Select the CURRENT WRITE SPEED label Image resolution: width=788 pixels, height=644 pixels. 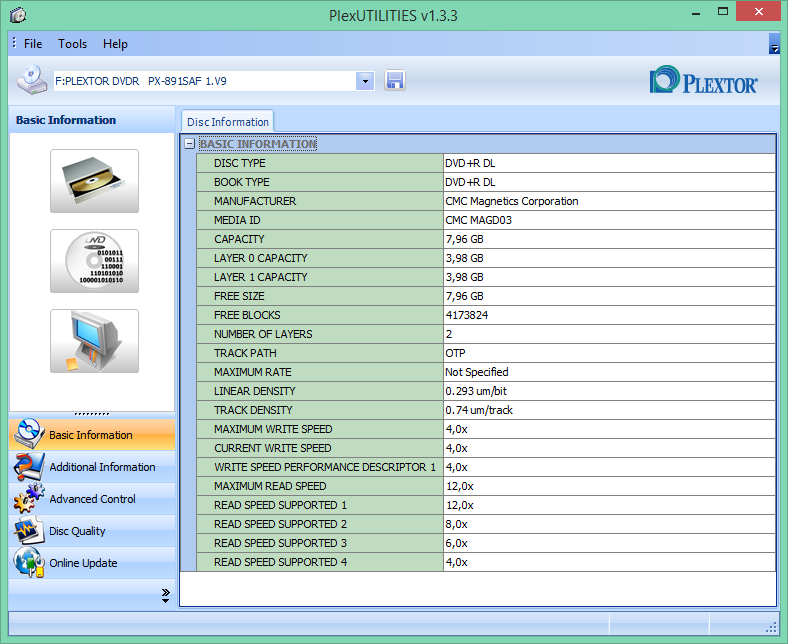coord(272,448)
